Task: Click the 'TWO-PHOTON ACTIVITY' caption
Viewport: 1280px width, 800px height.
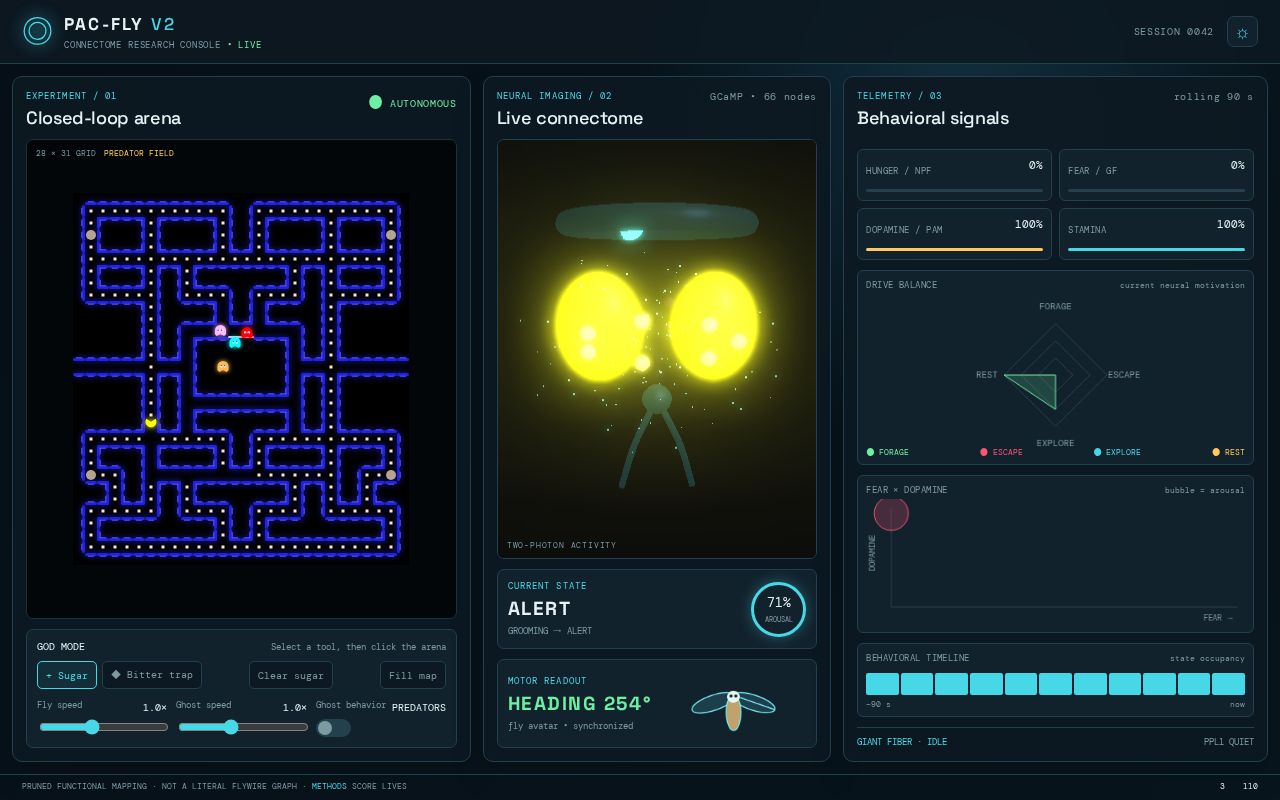Action: (562, 545)
